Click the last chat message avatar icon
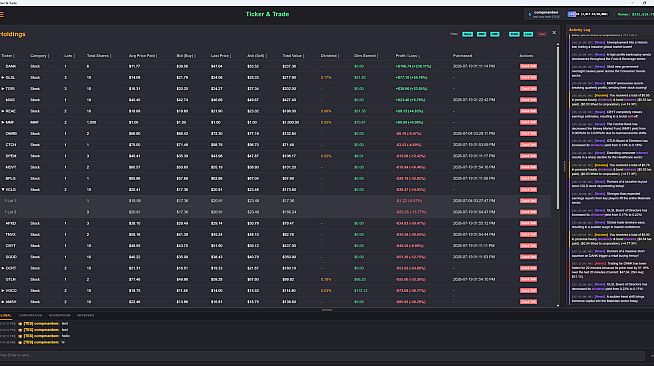Image resolution: width=654 pixels, height=366 pixels. (x=20, y=342)
